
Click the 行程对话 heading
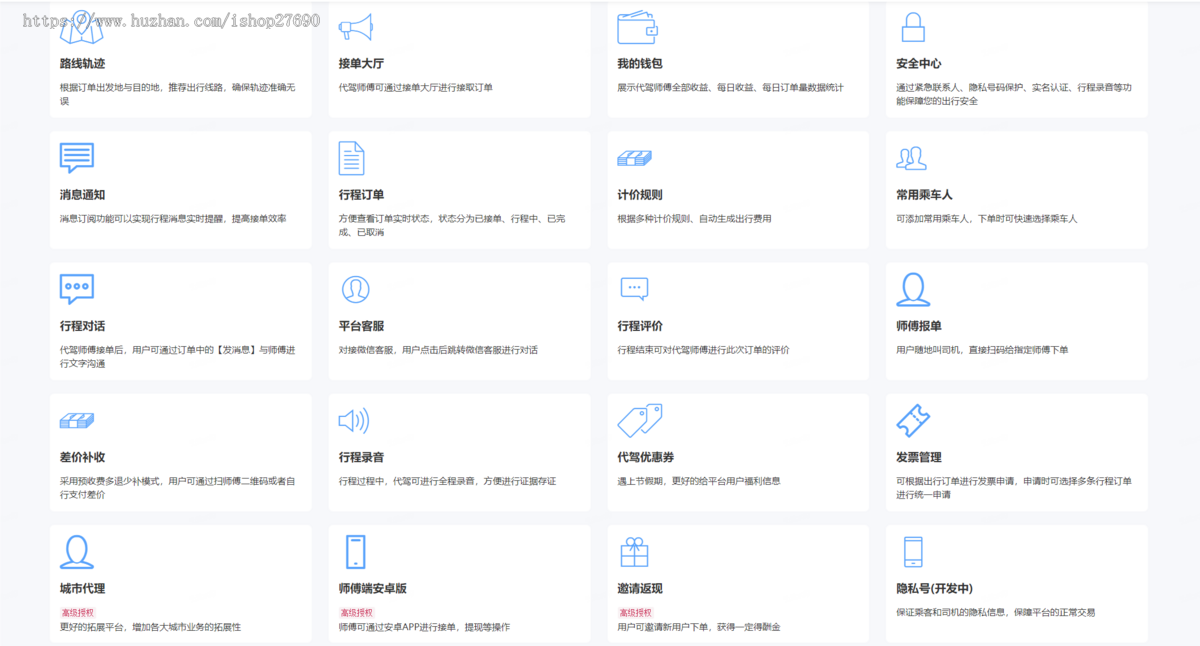click(x=82, y=326)
